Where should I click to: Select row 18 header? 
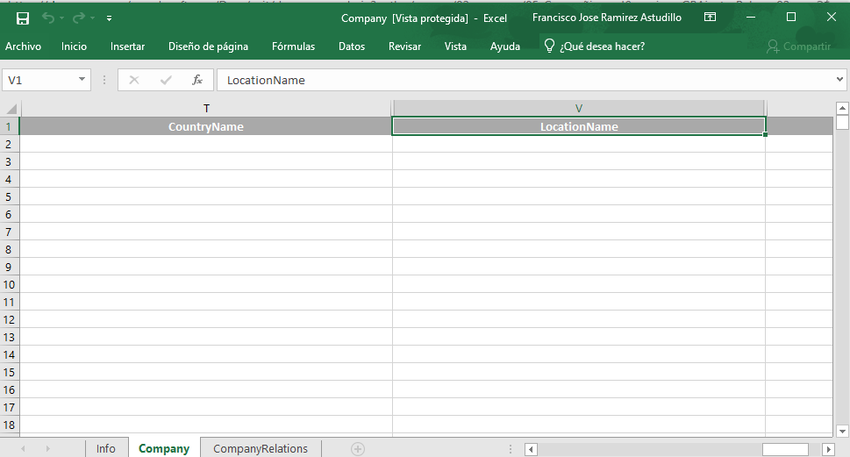(x=9, y=425)
